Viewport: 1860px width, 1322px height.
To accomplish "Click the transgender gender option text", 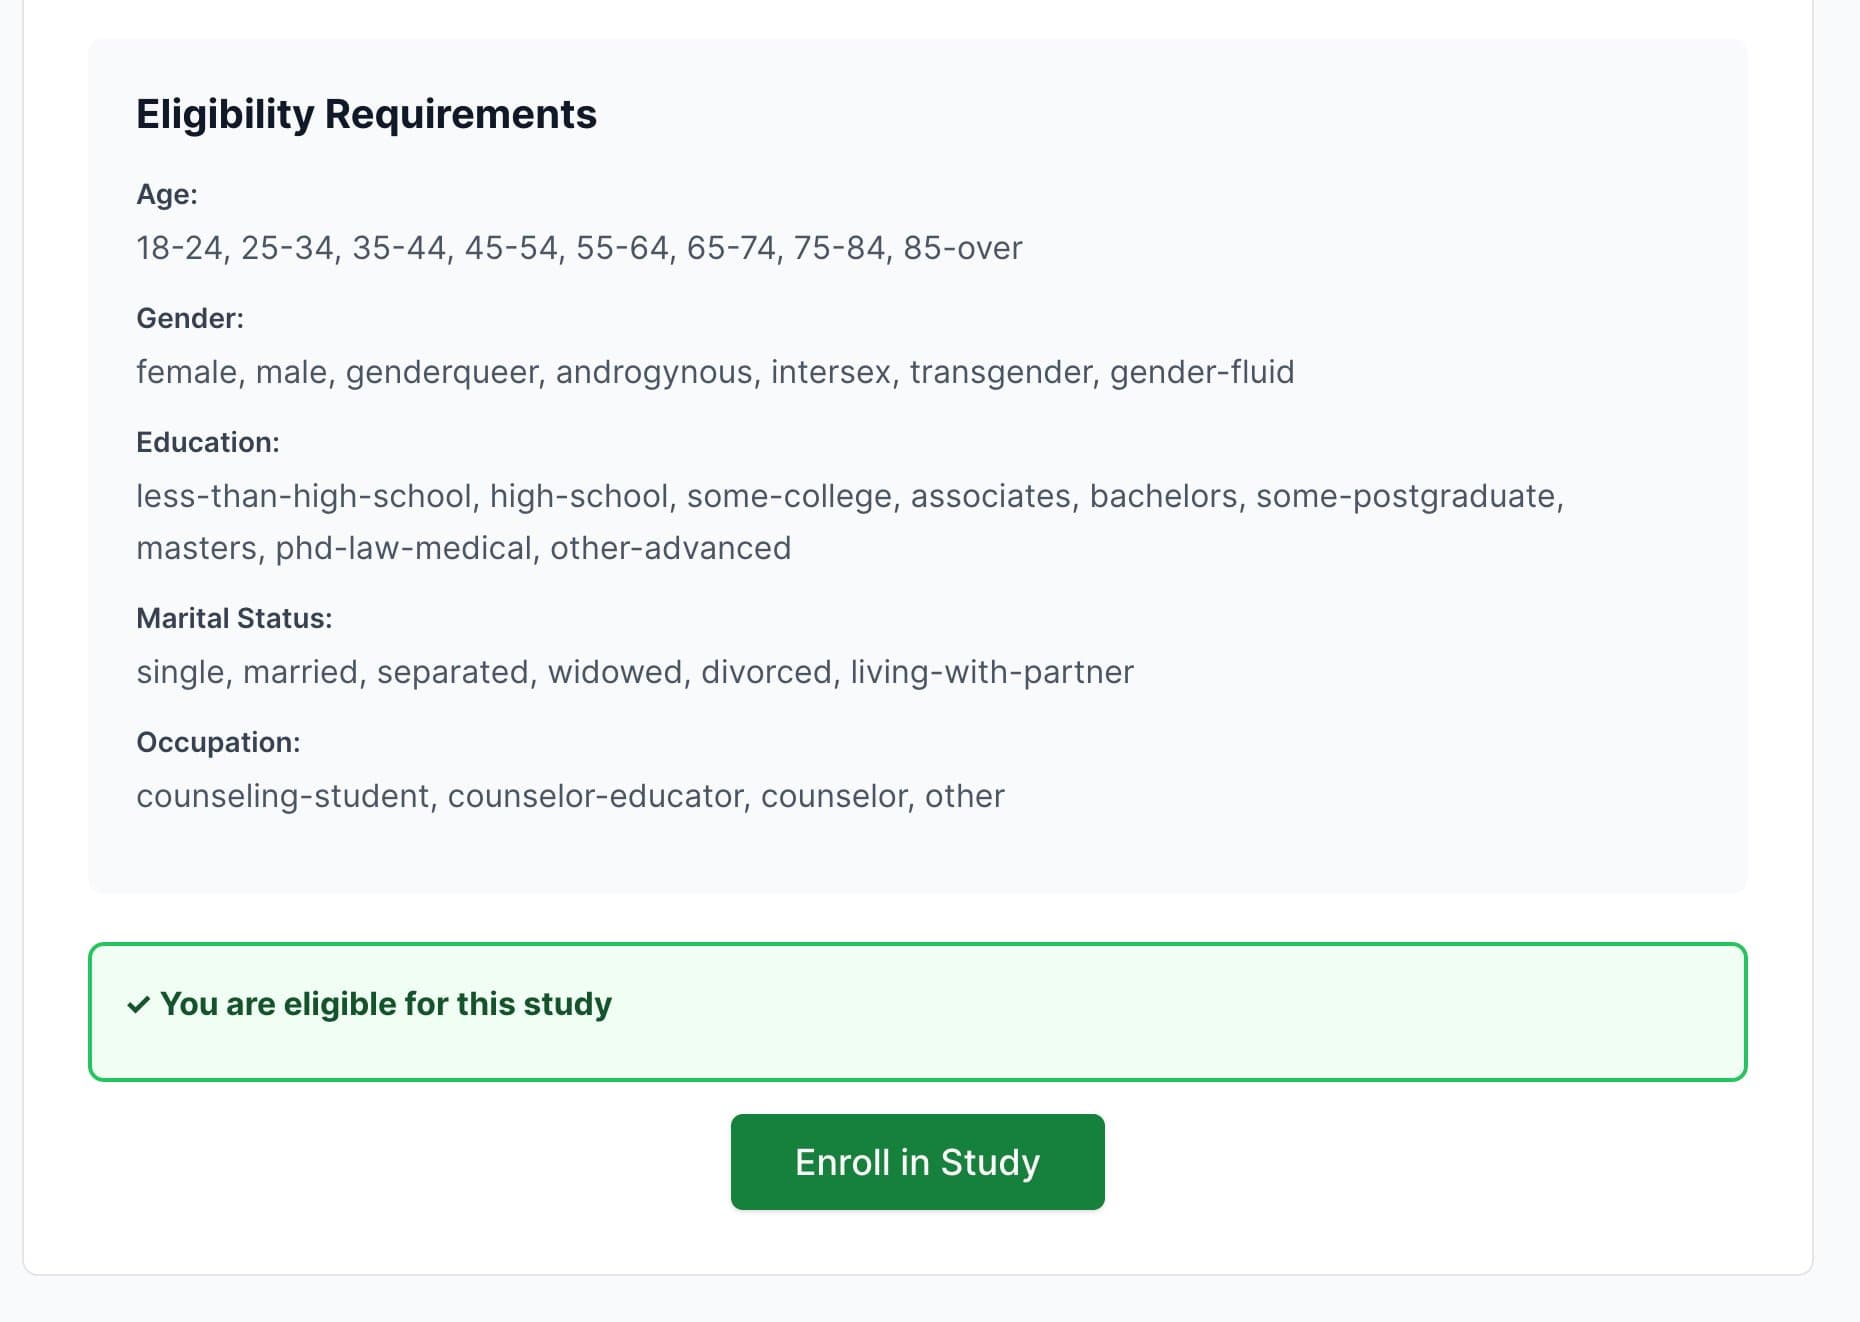I will click(x=1001, y=371).
